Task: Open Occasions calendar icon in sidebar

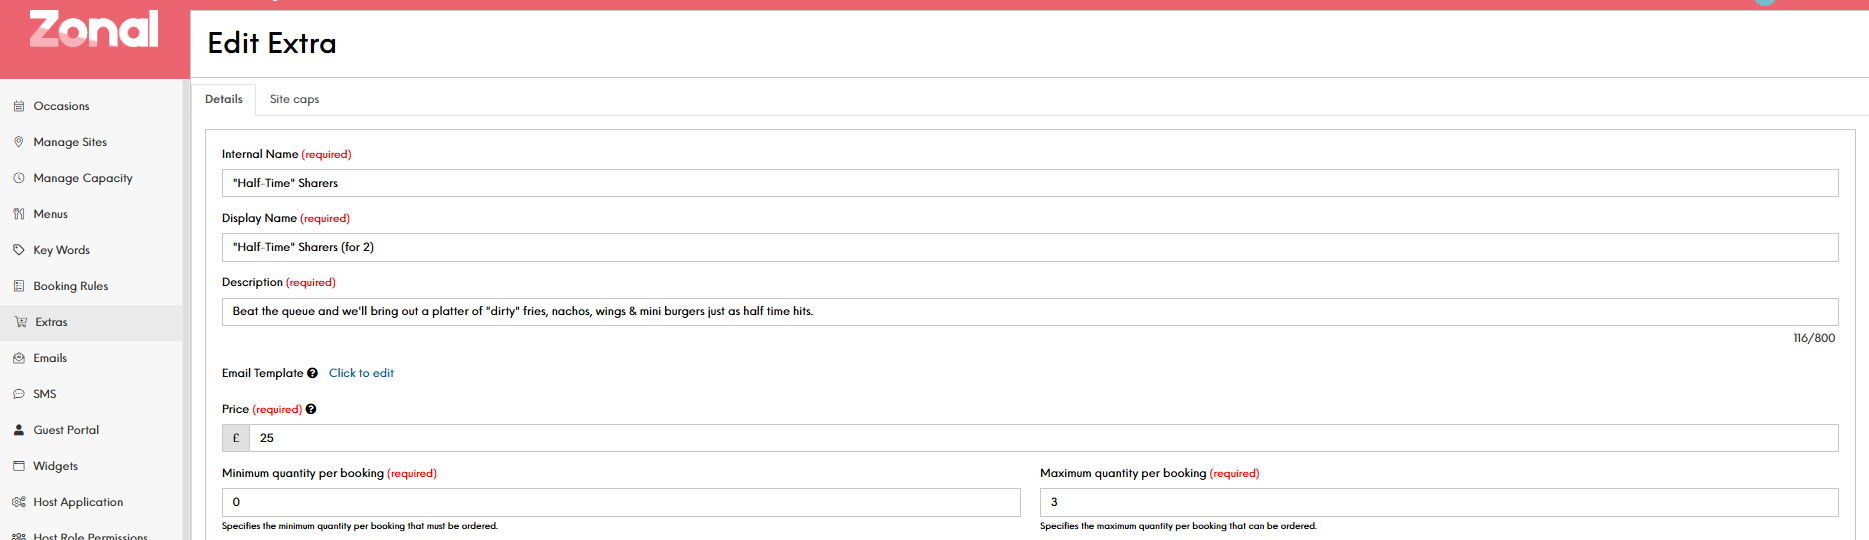Action: (x=19, y=106)
